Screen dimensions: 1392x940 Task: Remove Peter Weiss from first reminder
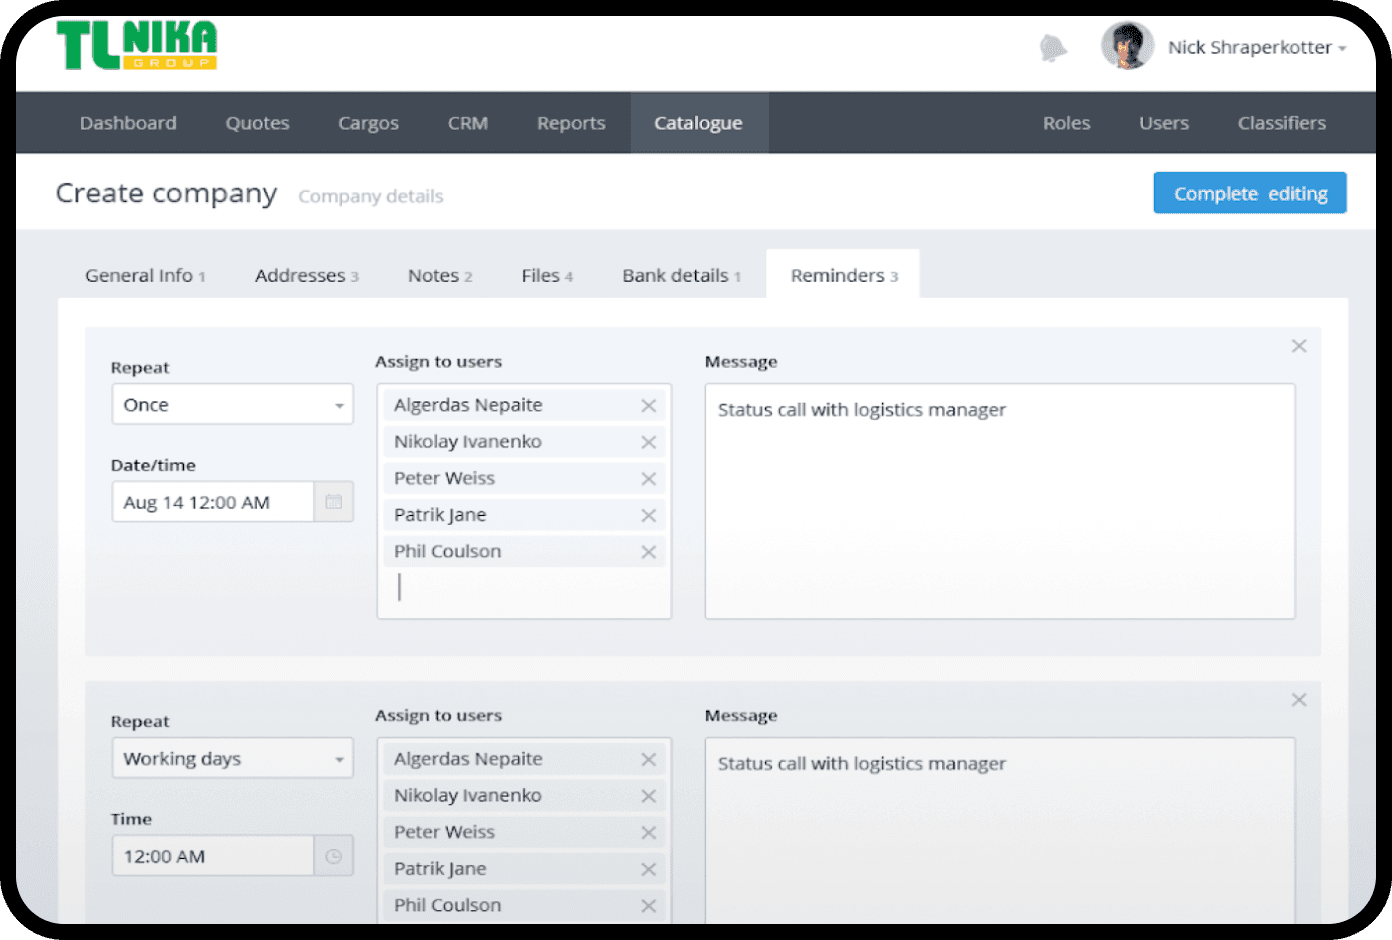(x=648, y=478)
